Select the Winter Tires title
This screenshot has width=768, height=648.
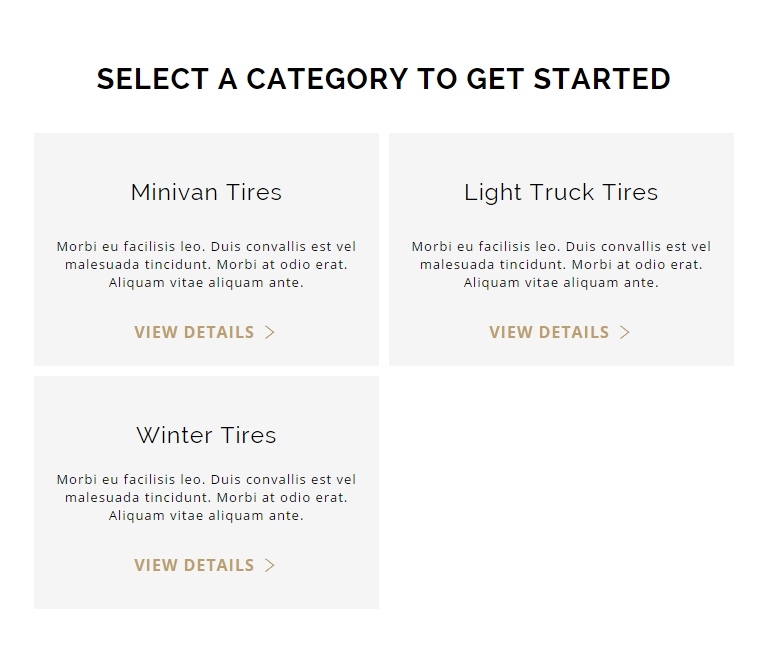pyautogui.click(x=206, y=435)
